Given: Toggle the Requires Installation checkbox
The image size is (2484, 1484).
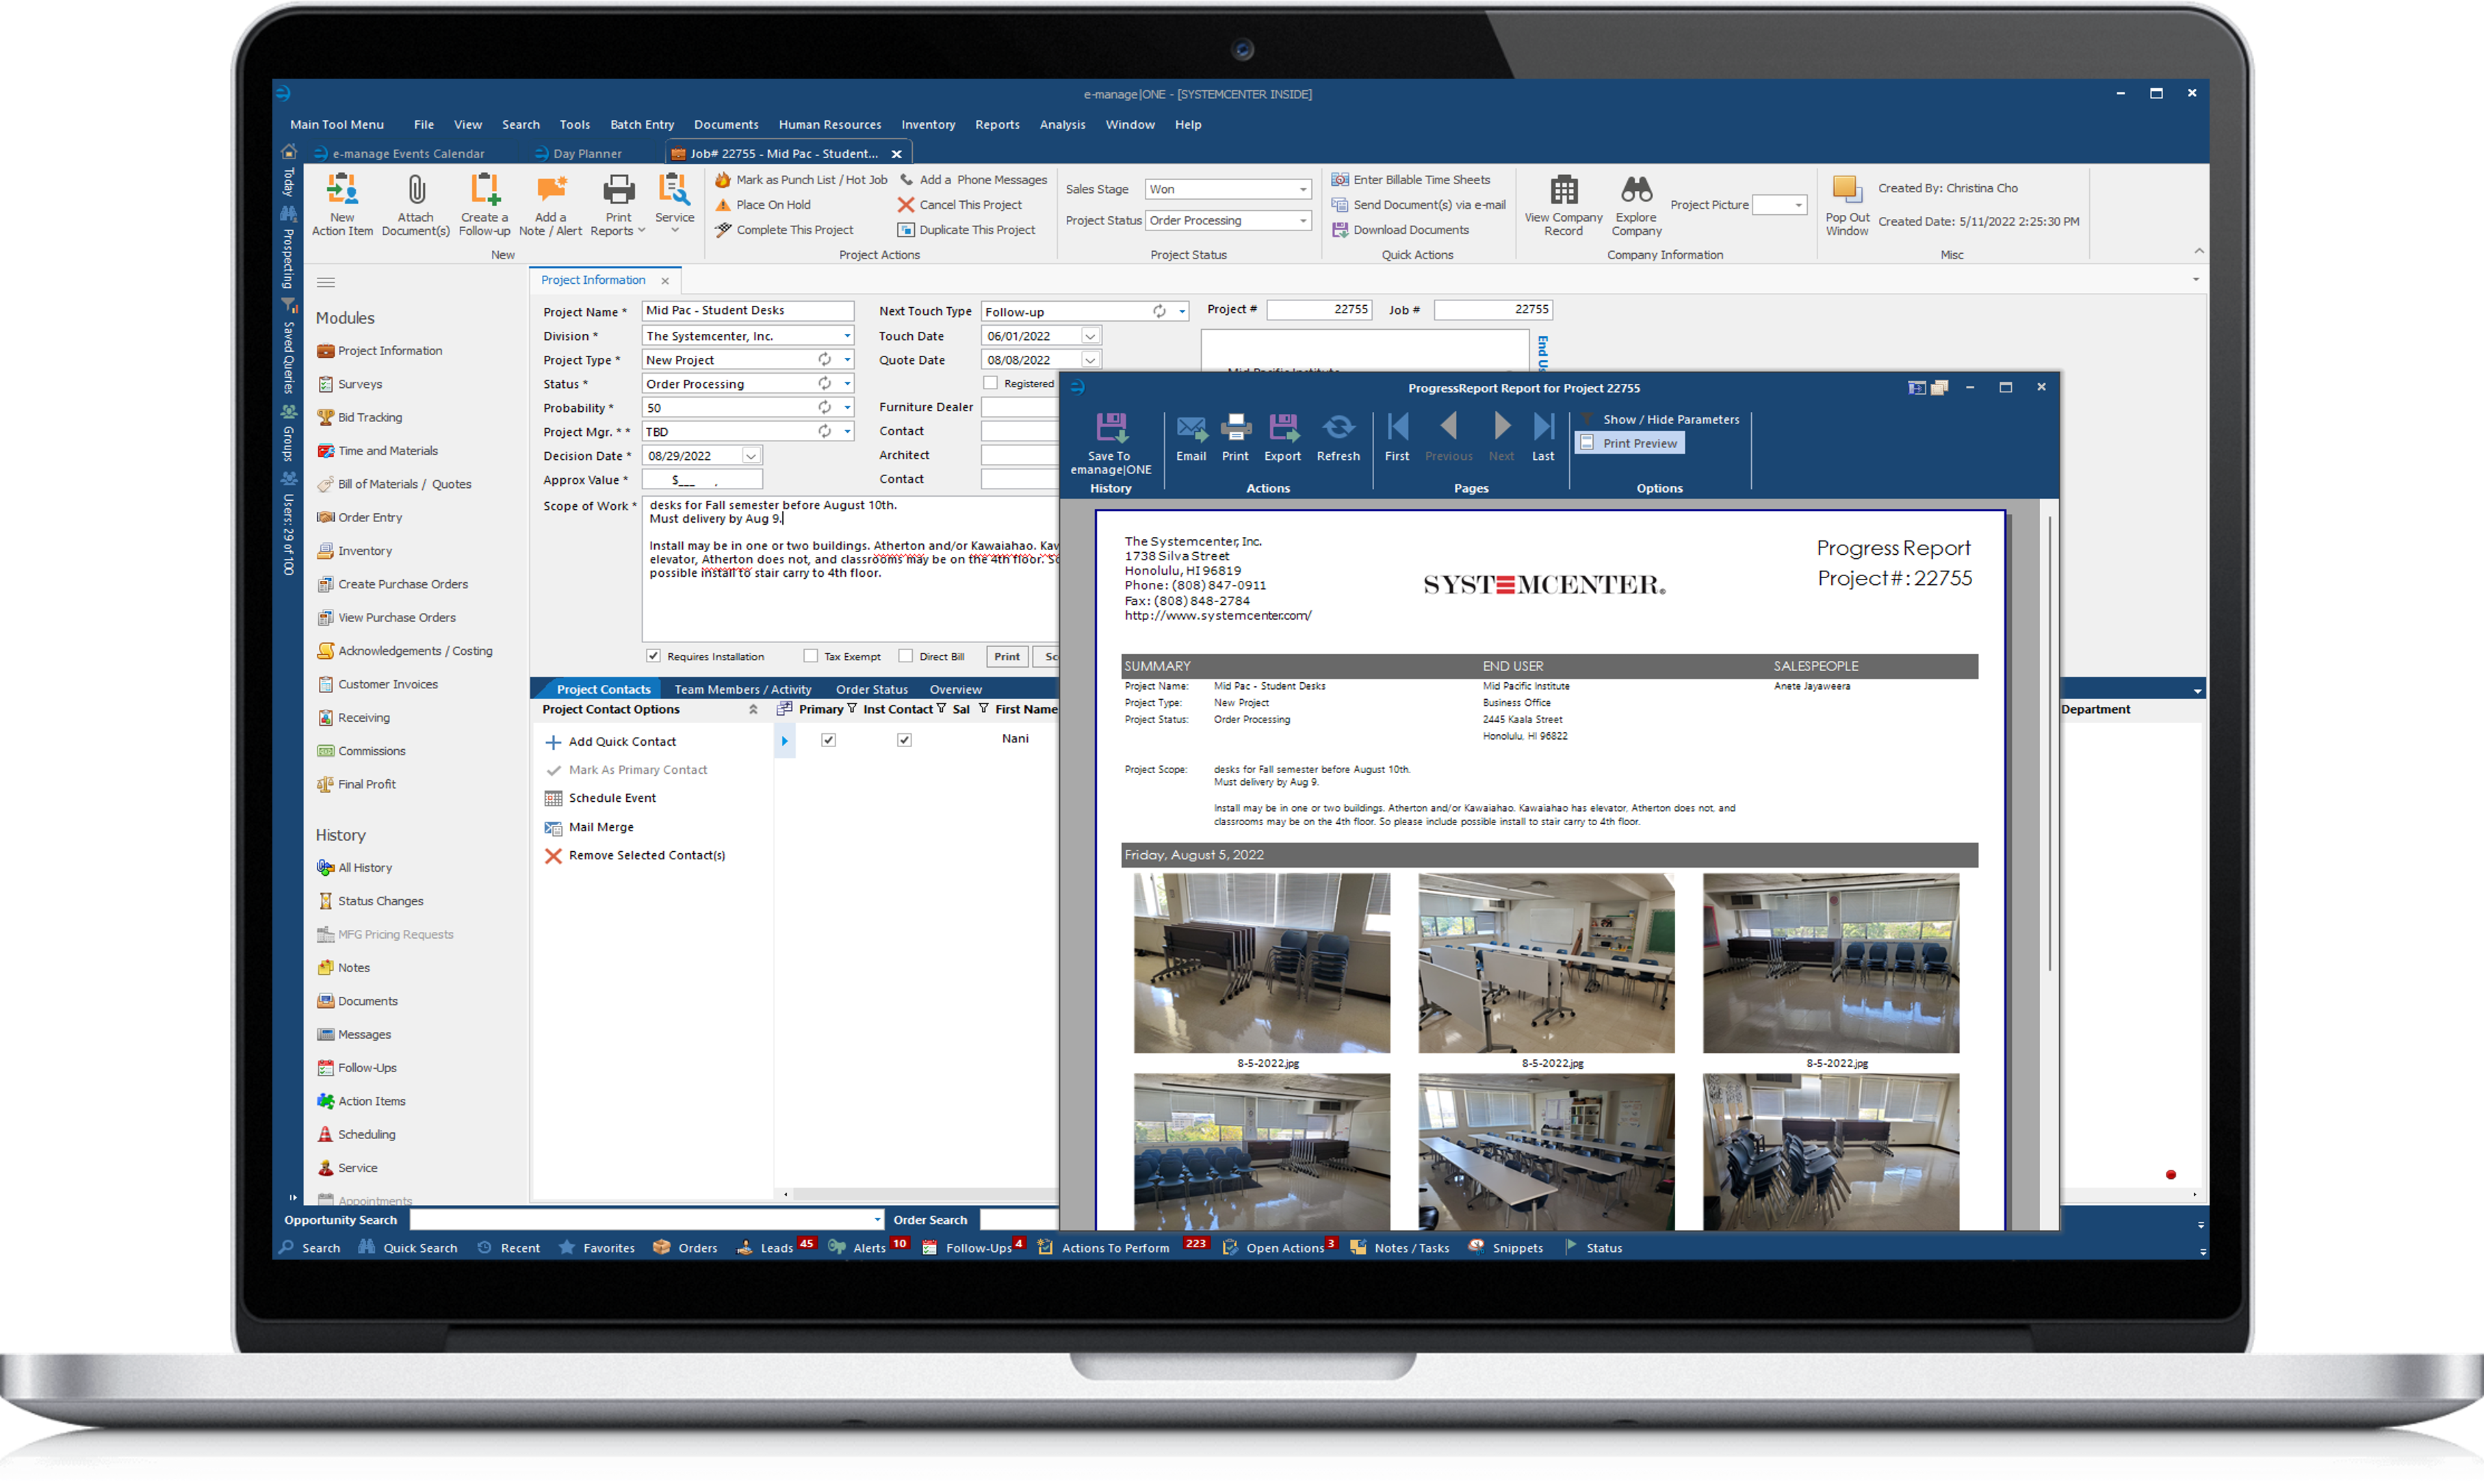Looking at the screenshot, I should [x=653, y=656].
